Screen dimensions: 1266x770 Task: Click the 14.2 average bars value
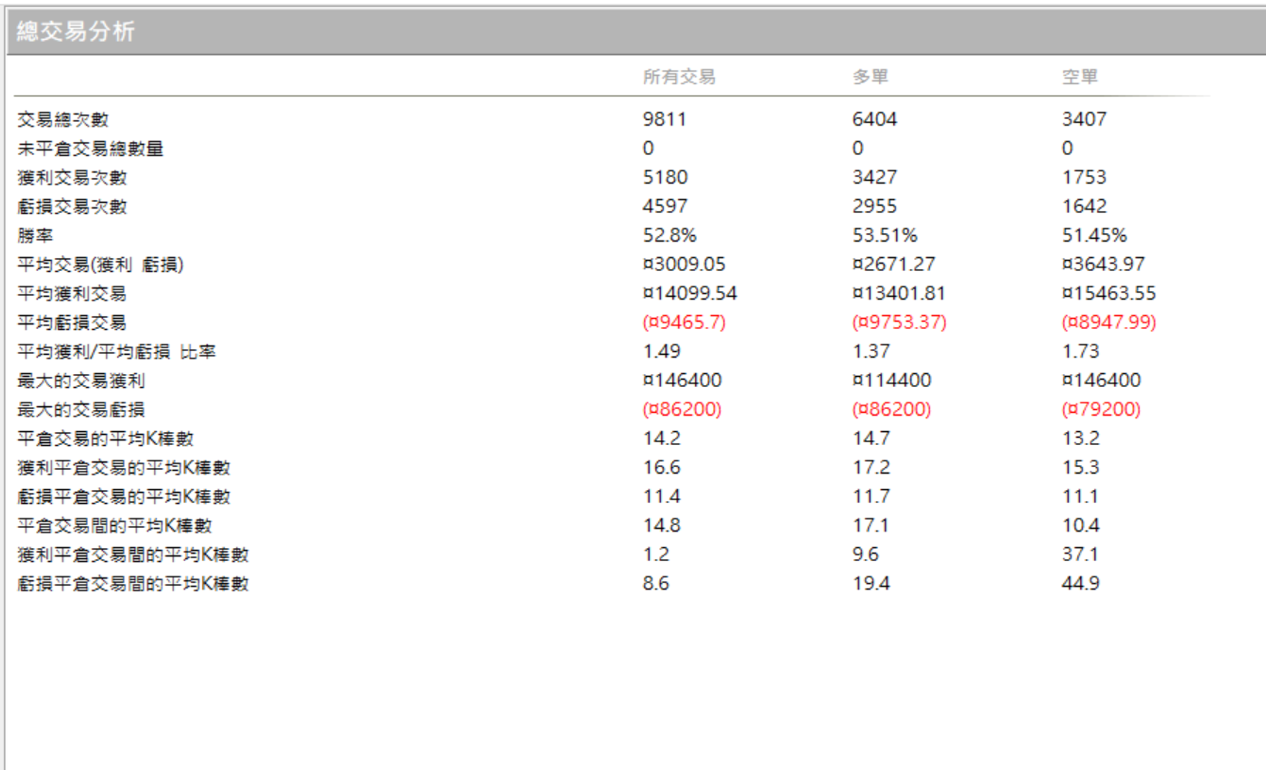[x=661, y=439]
